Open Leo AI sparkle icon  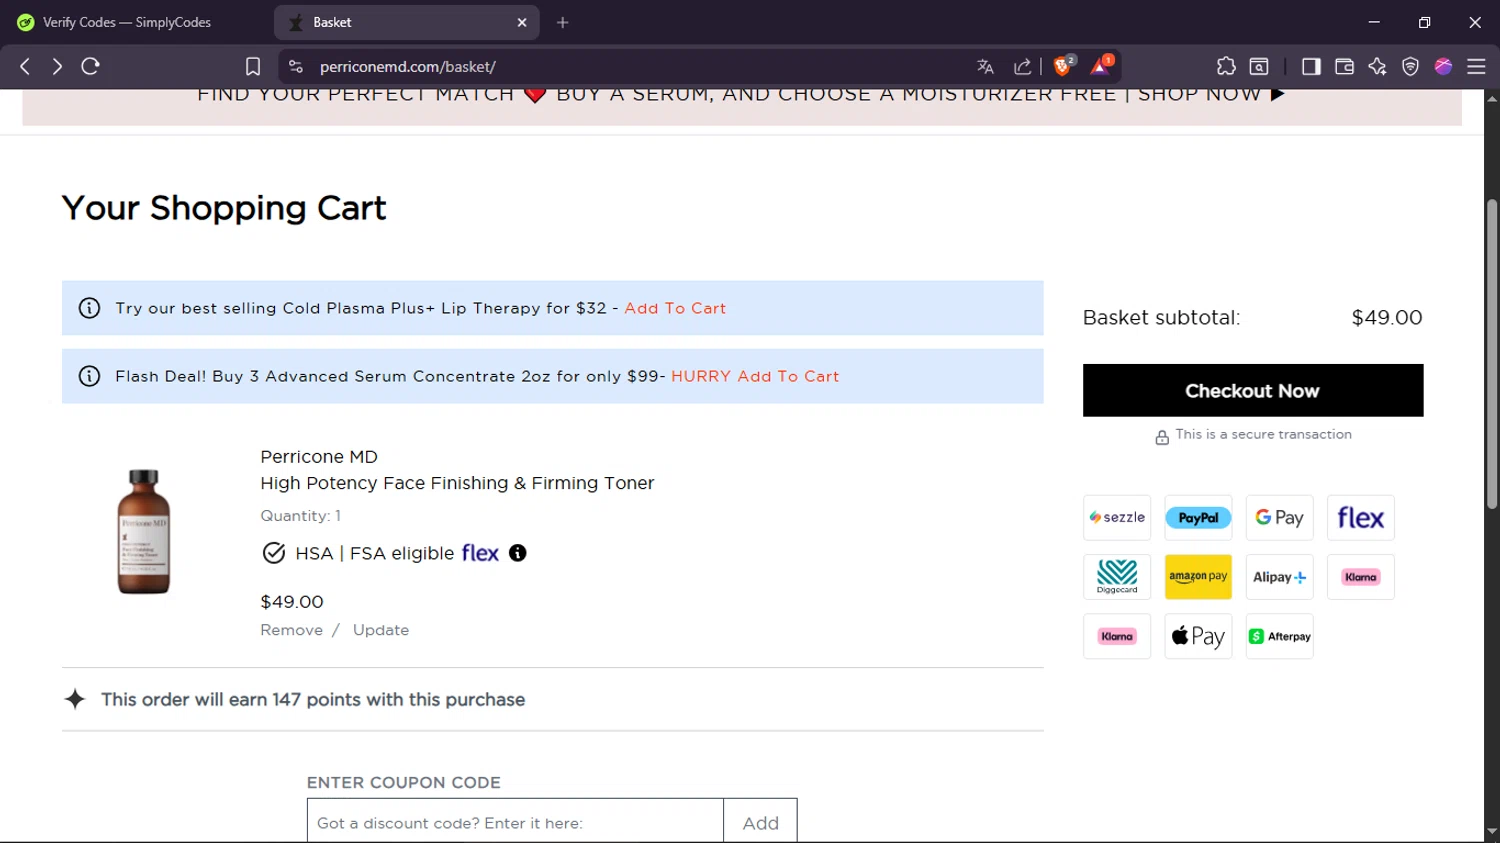[1377, 66]
